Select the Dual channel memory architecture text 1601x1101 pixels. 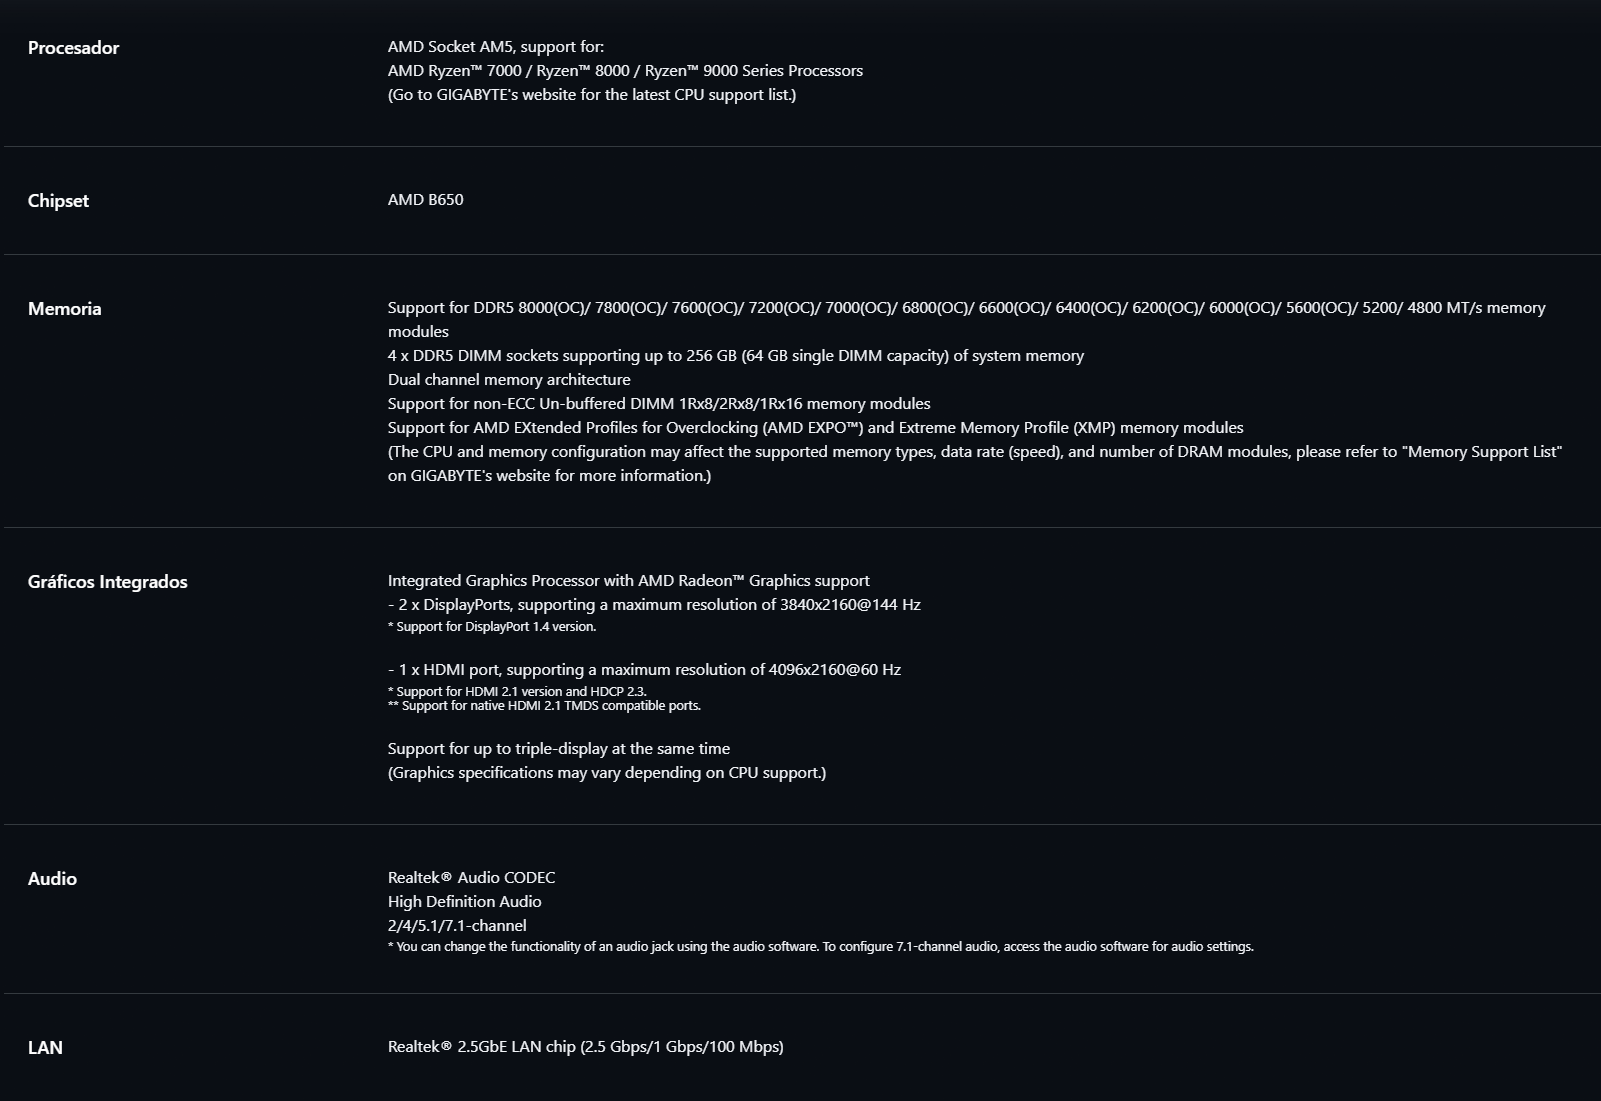[x=509, y=380]
